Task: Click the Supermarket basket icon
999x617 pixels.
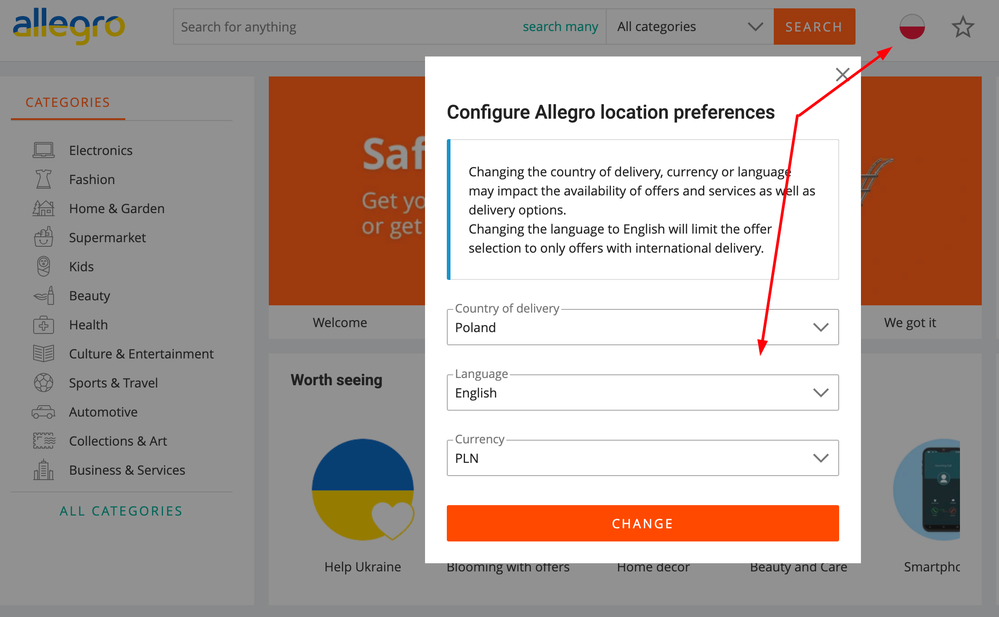Action: click(43, 237)
